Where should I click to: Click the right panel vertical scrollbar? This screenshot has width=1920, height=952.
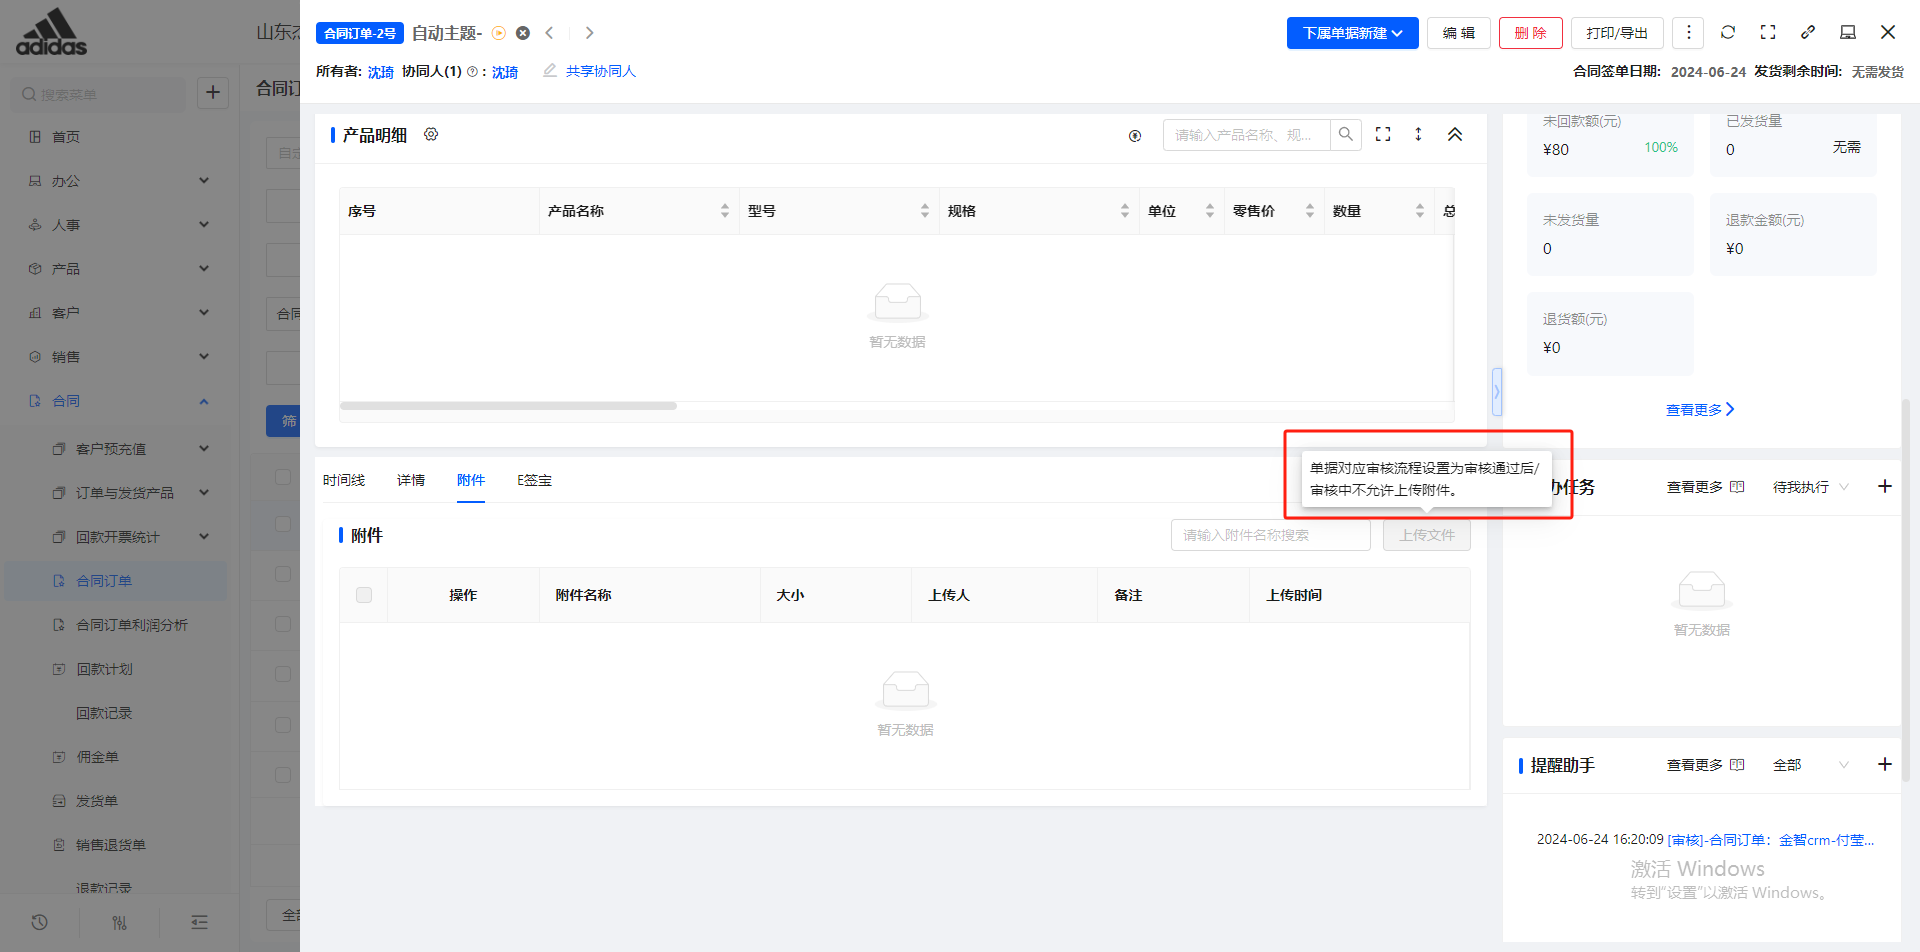click(1906, 590)
